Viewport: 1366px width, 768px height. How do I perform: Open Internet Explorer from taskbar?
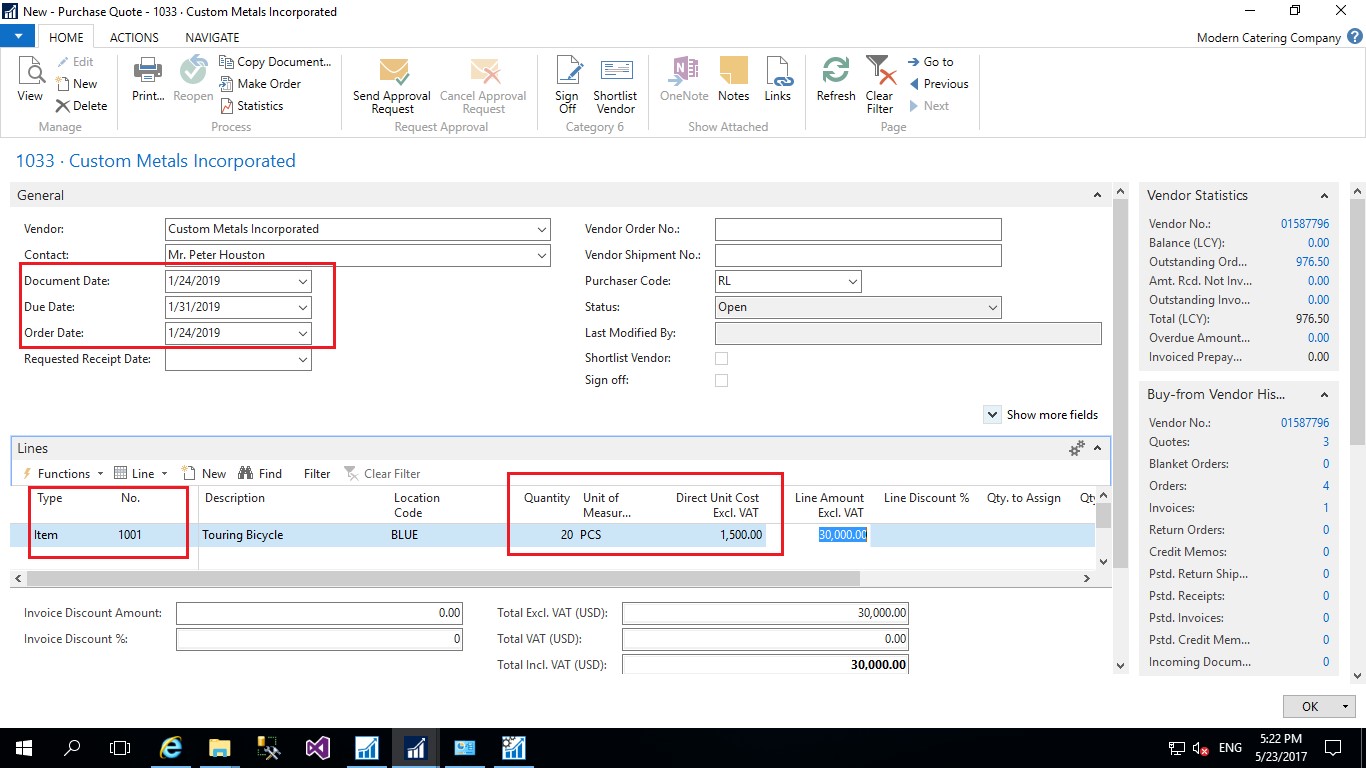[171, 747]
